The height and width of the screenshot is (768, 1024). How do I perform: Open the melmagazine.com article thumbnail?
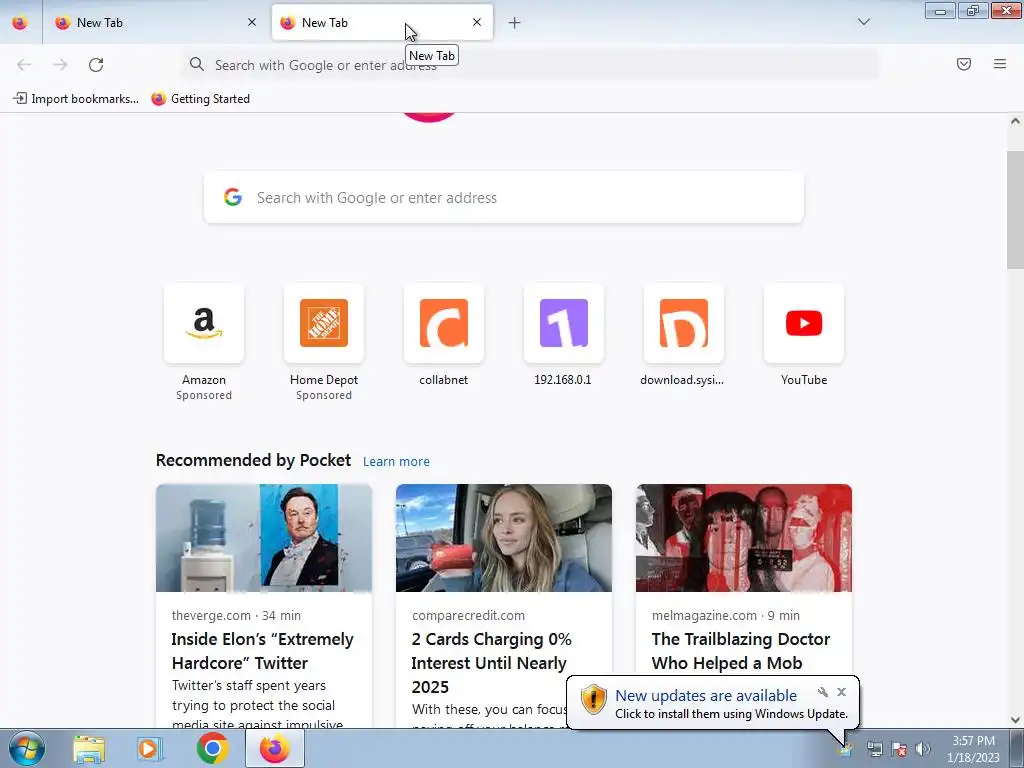[744, 538]
